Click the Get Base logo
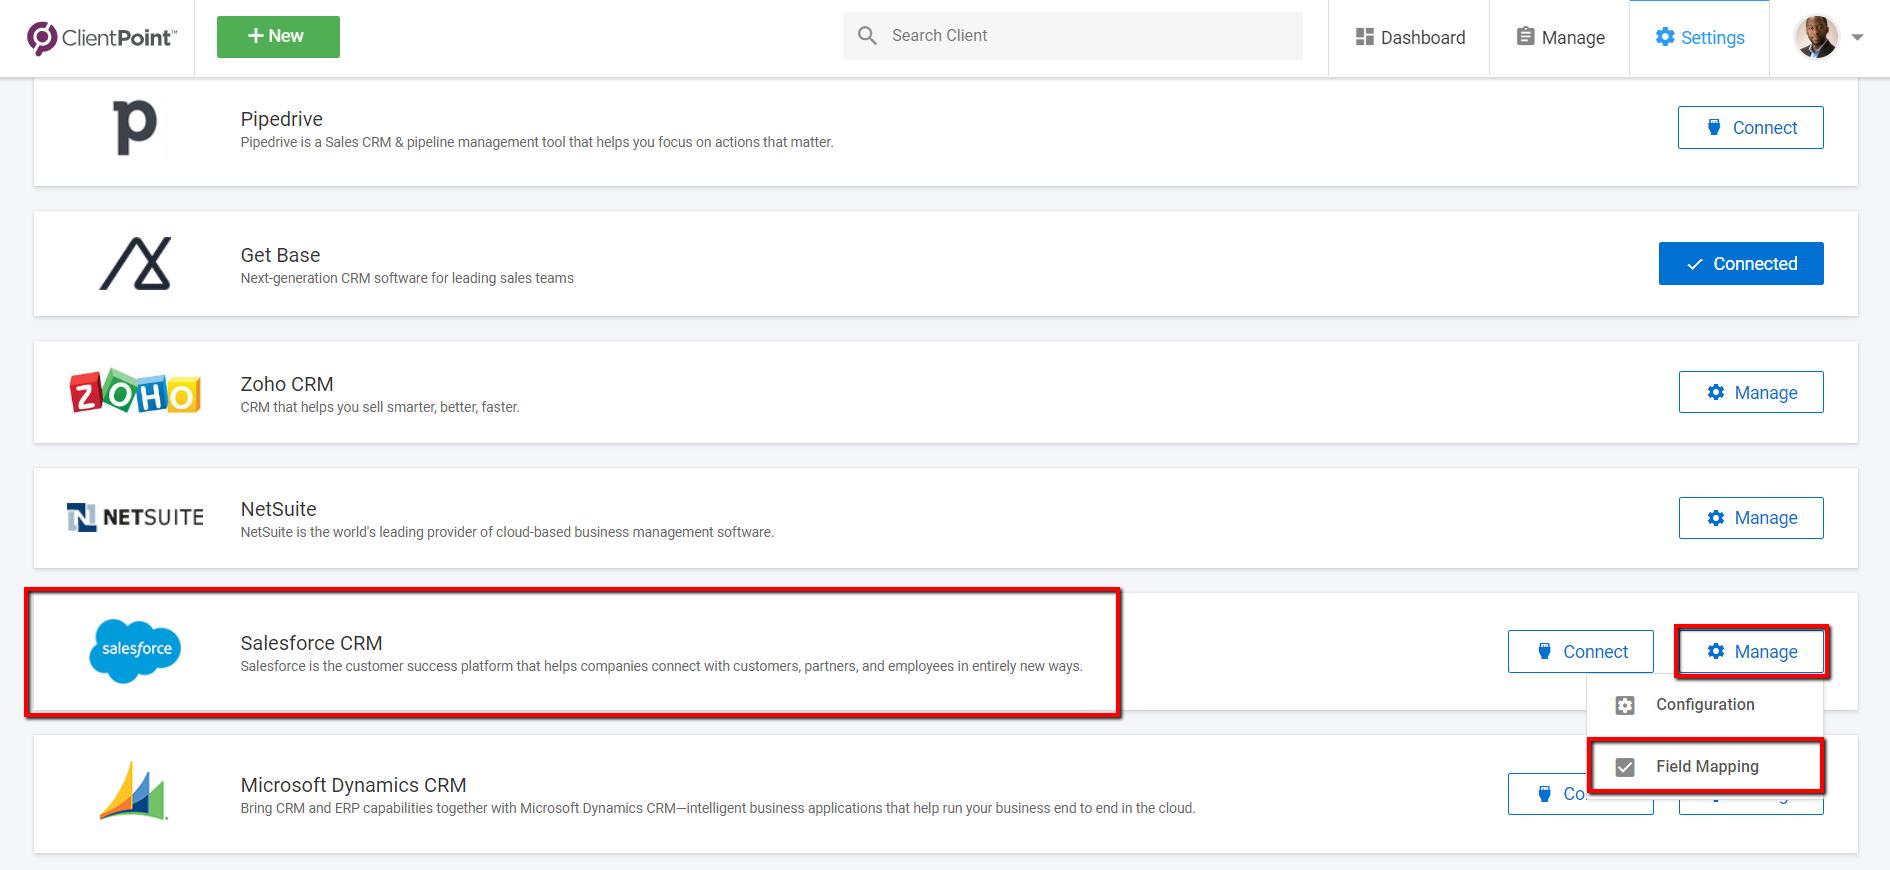 click(x=136, y=264)
